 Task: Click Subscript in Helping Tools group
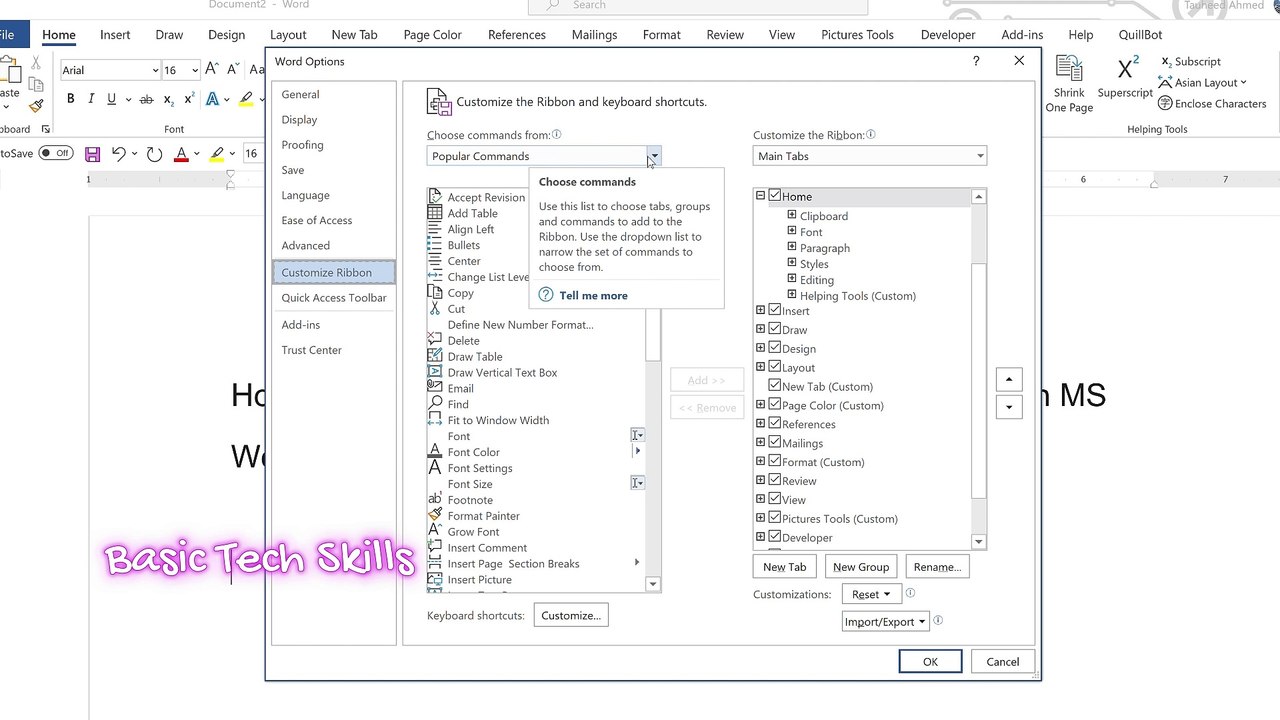1190,61
